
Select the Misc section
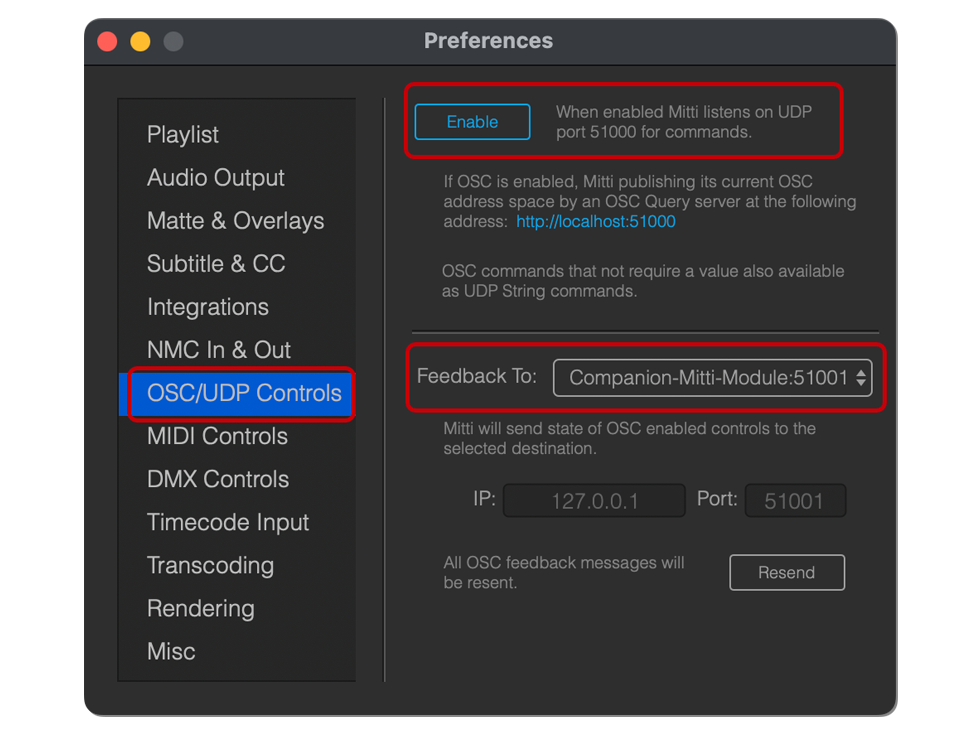coord(171,651)
